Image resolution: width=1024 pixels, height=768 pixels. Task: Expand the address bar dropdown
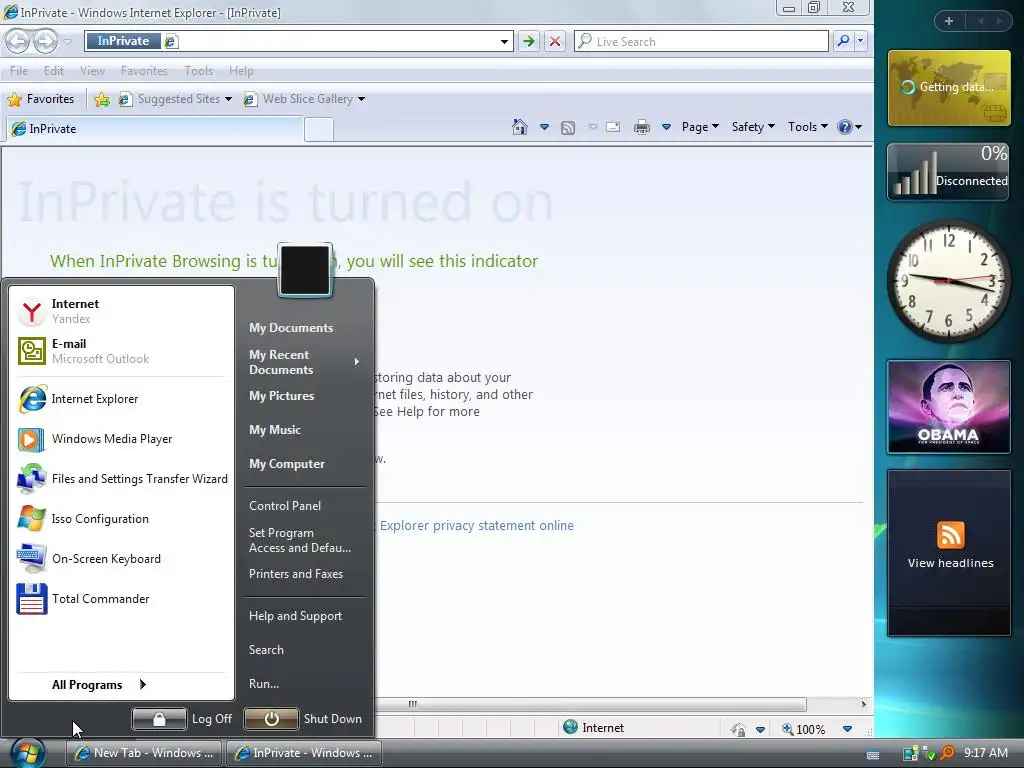pos(504,42)
